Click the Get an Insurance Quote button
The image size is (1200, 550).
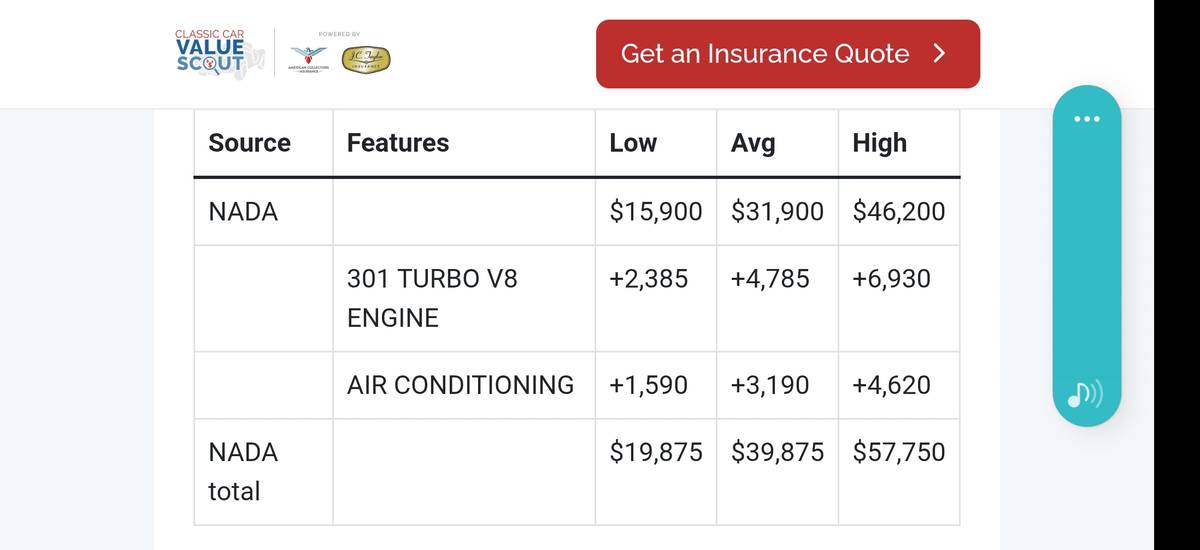pos(788,54)
